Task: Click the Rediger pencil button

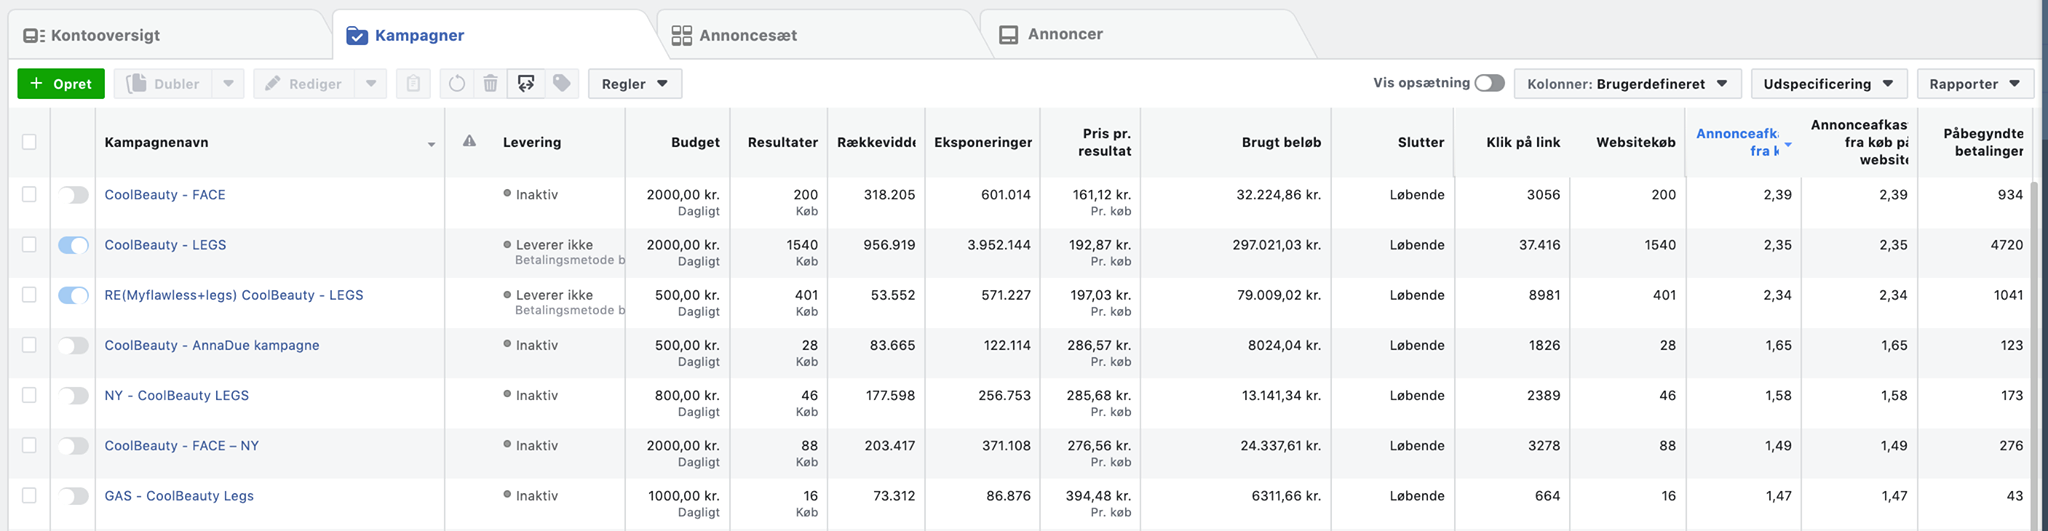Action: 304,84
